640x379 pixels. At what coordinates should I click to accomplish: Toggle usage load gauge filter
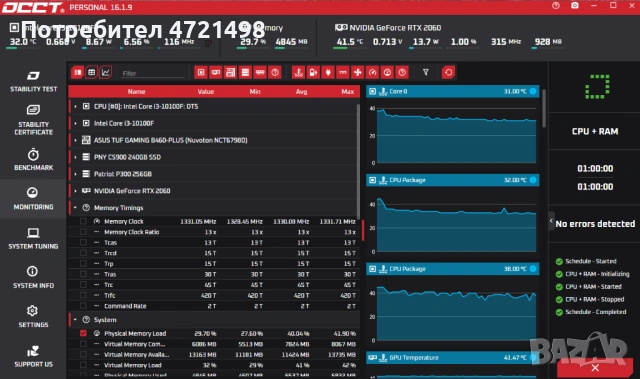(x=387, y=73)
